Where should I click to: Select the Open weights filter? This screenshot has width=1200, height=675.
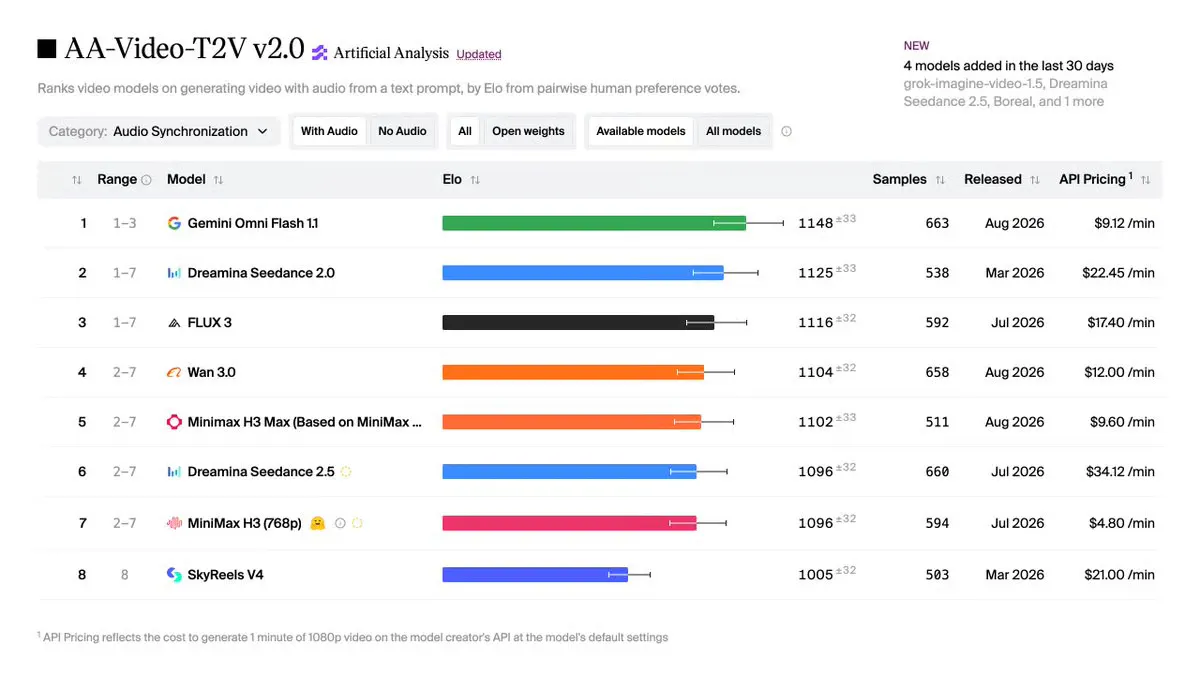[x=528, y=131]
